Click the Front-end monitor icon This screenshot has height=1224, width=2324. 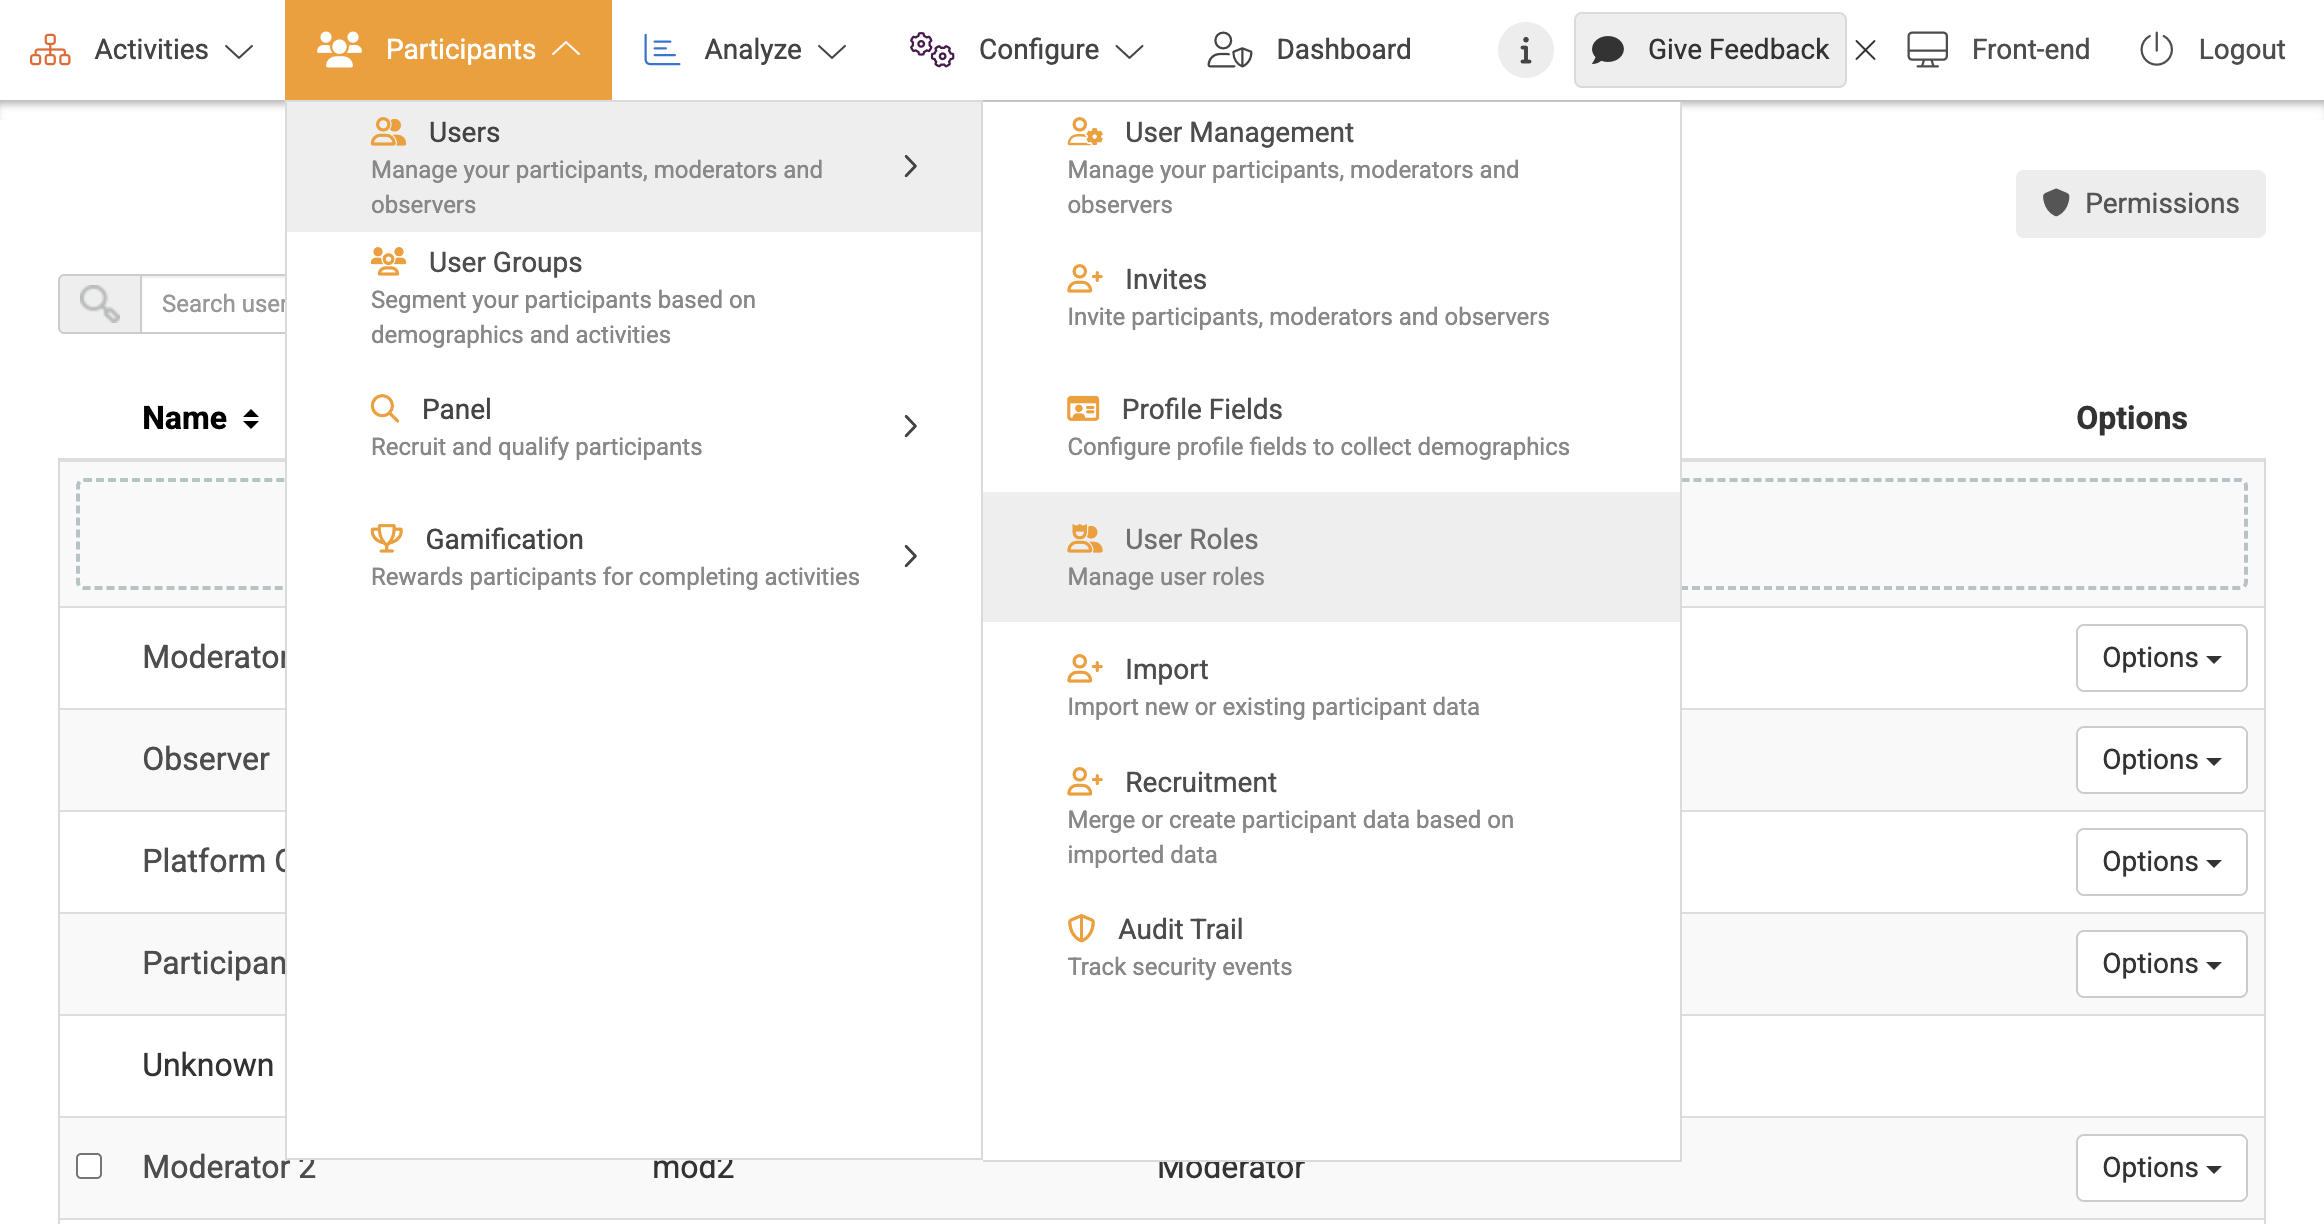click(1927, 50)
